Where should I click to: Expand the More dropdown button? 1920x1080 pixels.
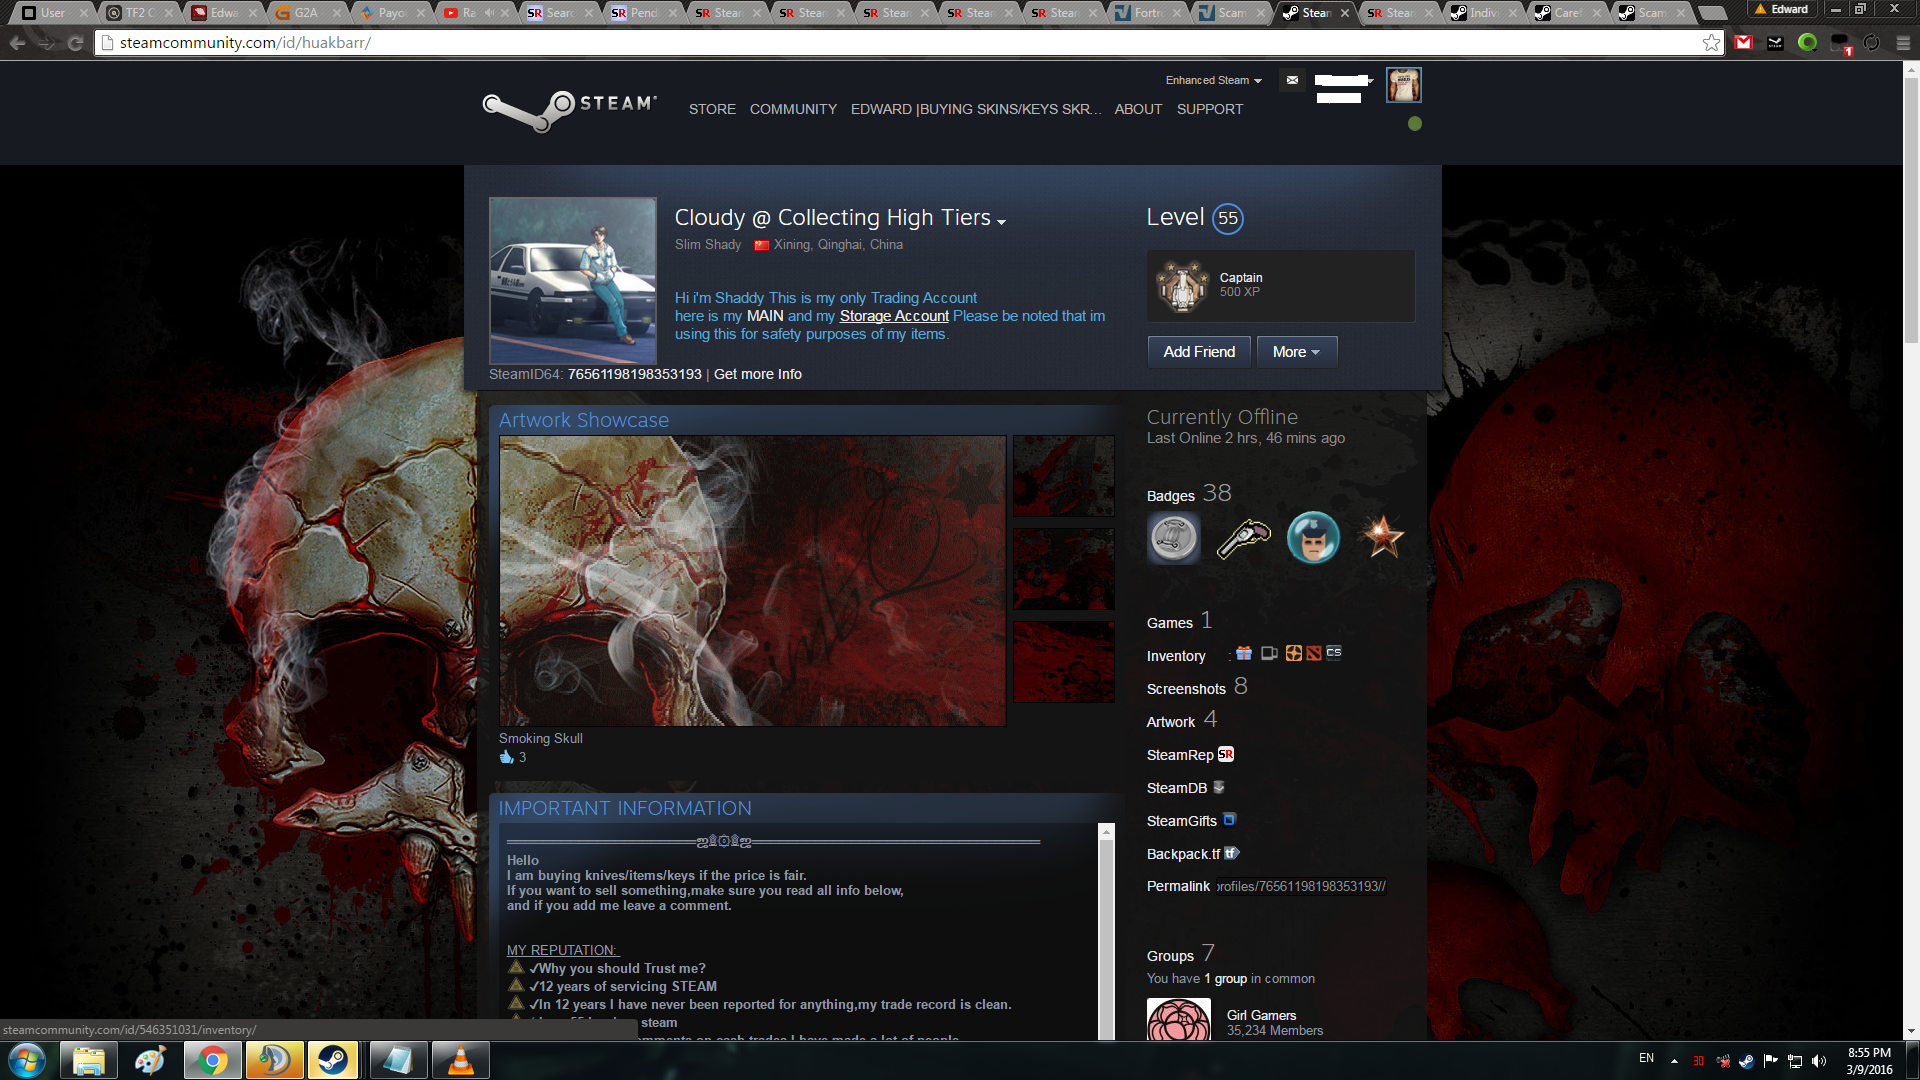point(1296,352)
